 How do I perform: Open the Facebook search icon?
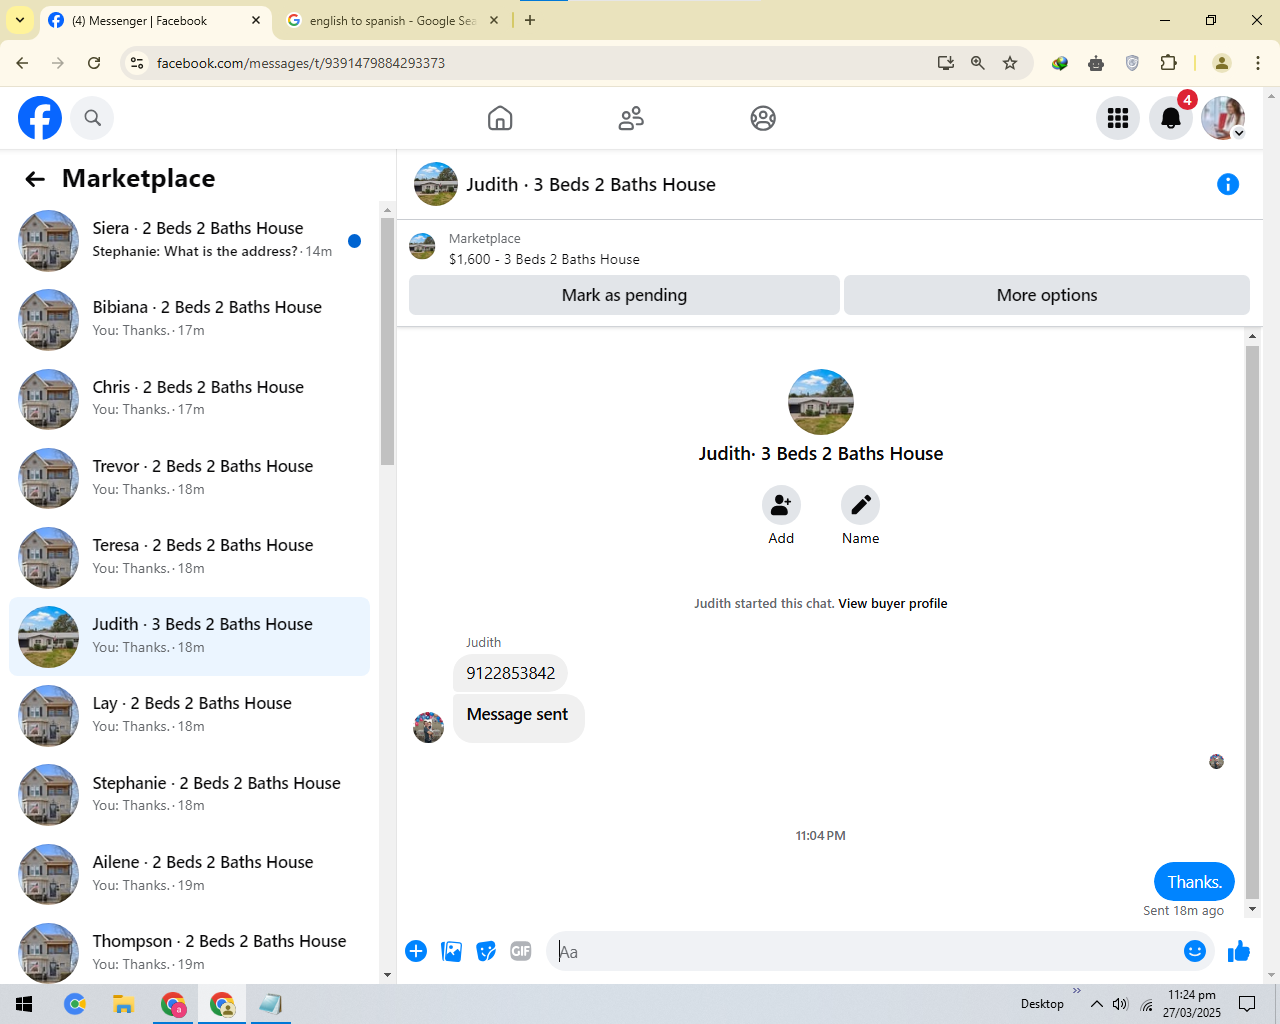click(x=92, y=118)
